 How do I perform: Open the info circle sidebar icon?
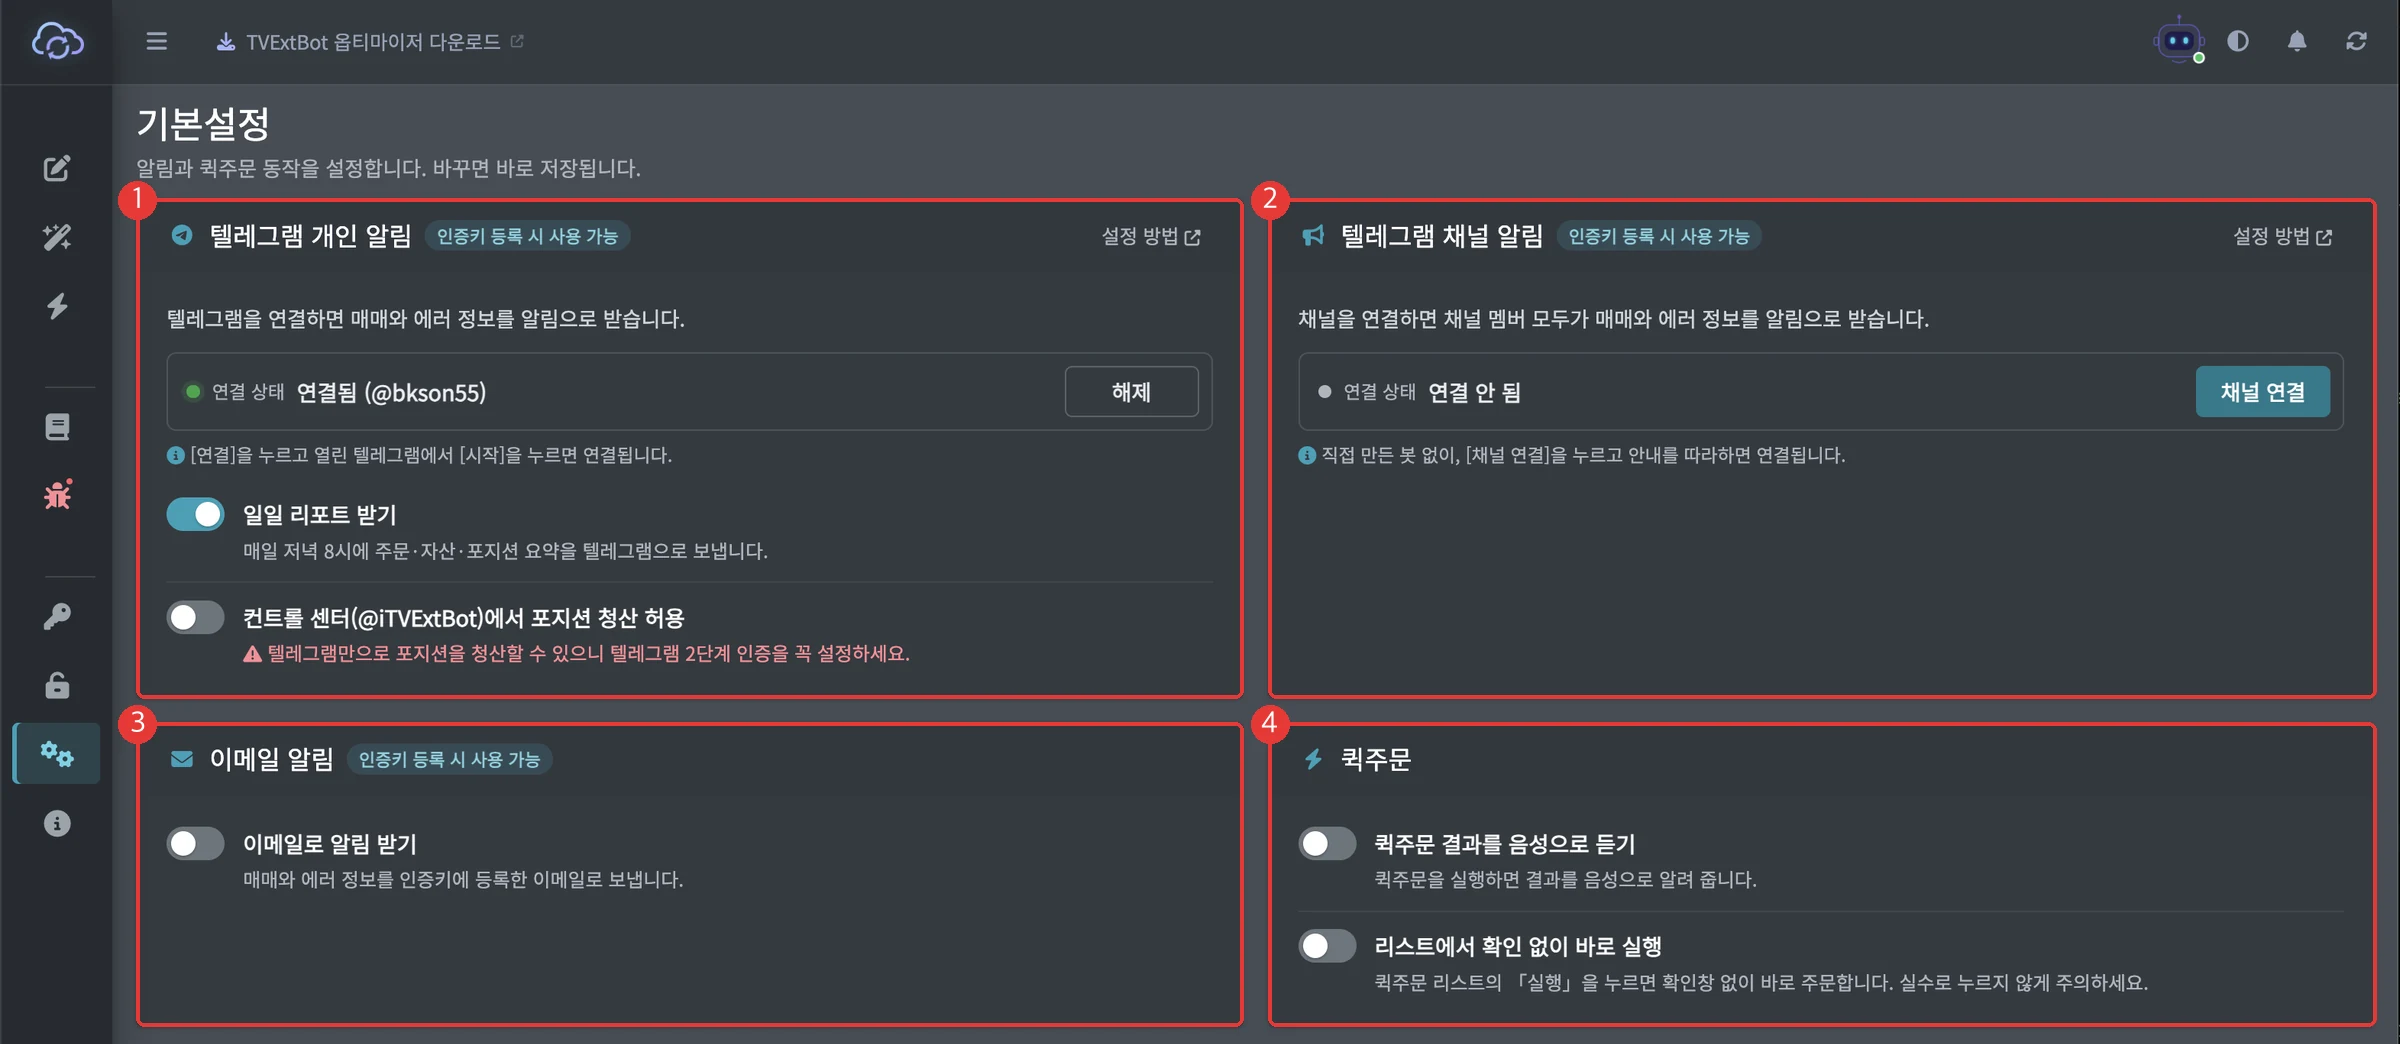57,823
